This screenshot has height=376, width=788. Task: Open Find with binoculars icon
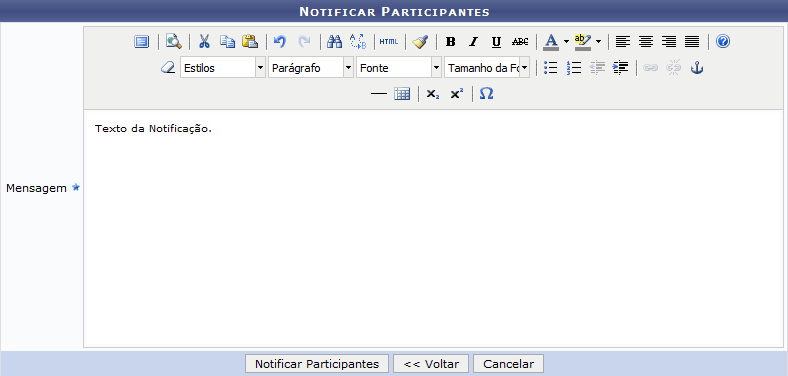(x=334, y=42)
